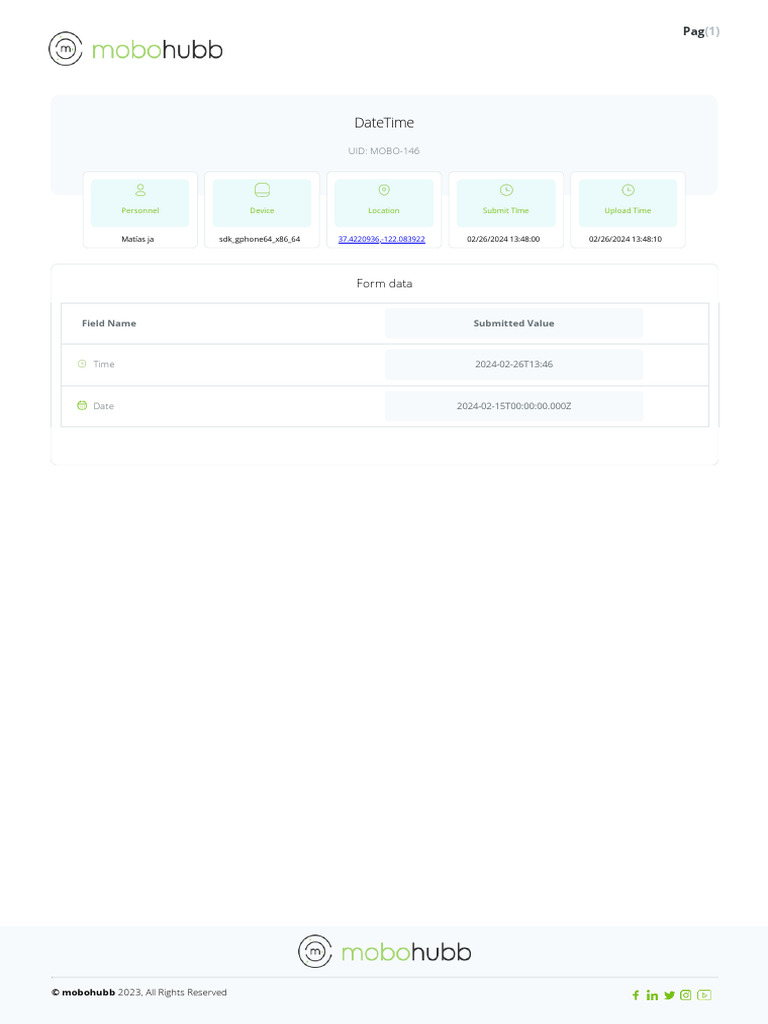This screenshot has width=768, height=1024.
Task: Click the Personnel person icon
Action: point(140,190)
